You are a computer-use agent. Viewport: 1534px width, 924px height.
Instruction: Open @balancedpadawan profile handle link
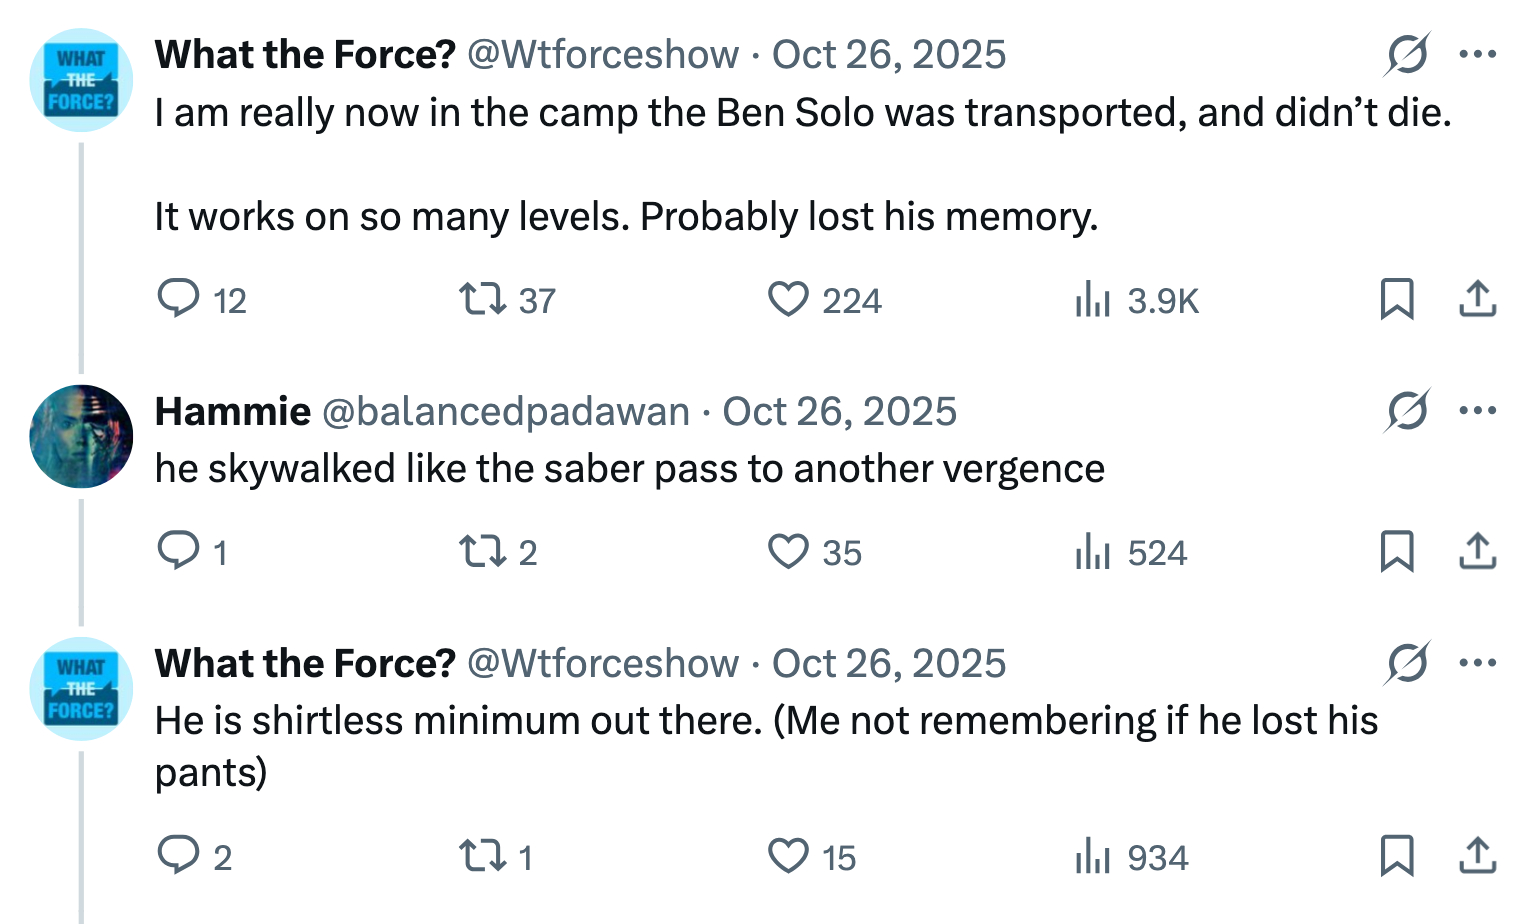(506, 412)
